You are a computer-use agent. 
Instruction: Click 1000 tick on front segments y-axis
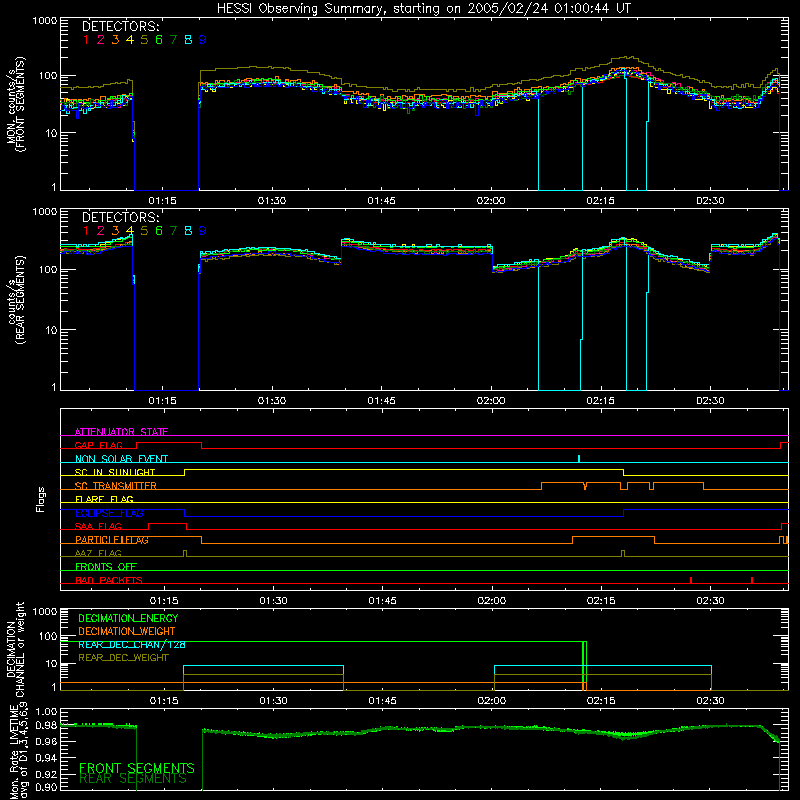45,21
